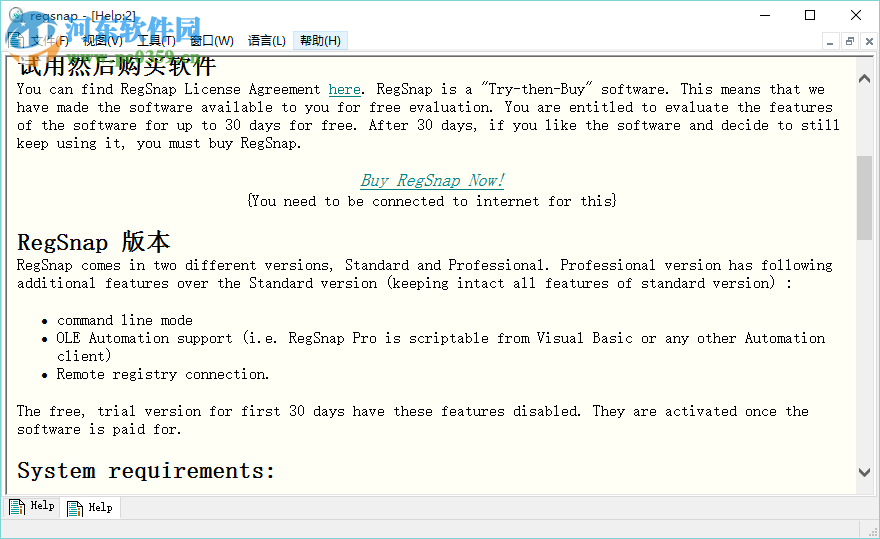Follow the 'here' license agreement link
Screen dimensions: 880x539
[344, 89]
